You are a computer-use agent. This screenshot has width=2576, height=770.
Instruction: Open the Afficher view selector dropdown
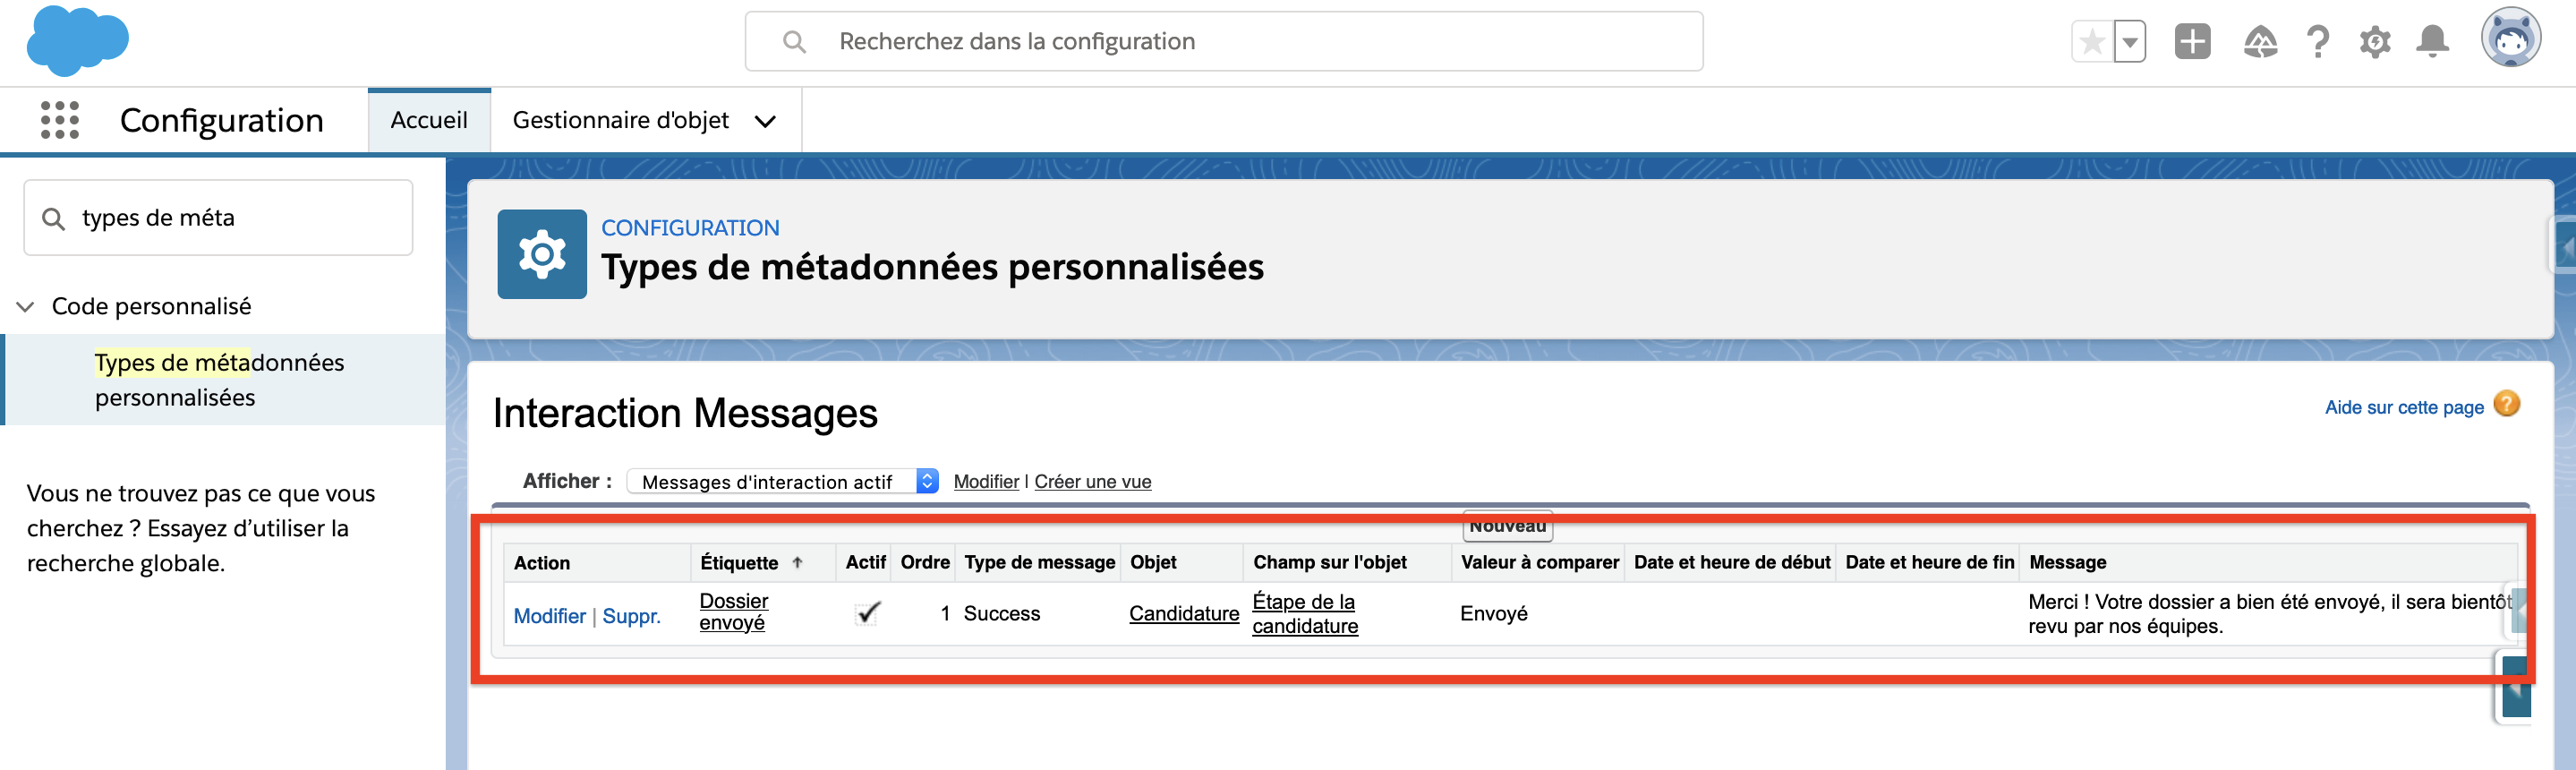coord(782,482)
